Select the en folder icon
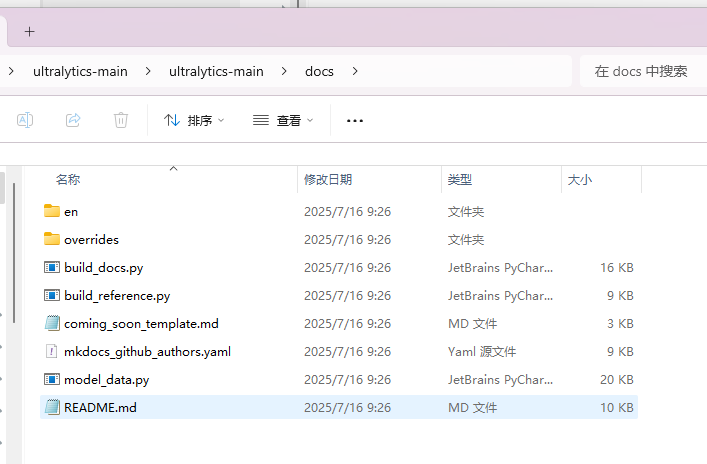Viewport: 707px width, 464px height. [x=52, y=211]
